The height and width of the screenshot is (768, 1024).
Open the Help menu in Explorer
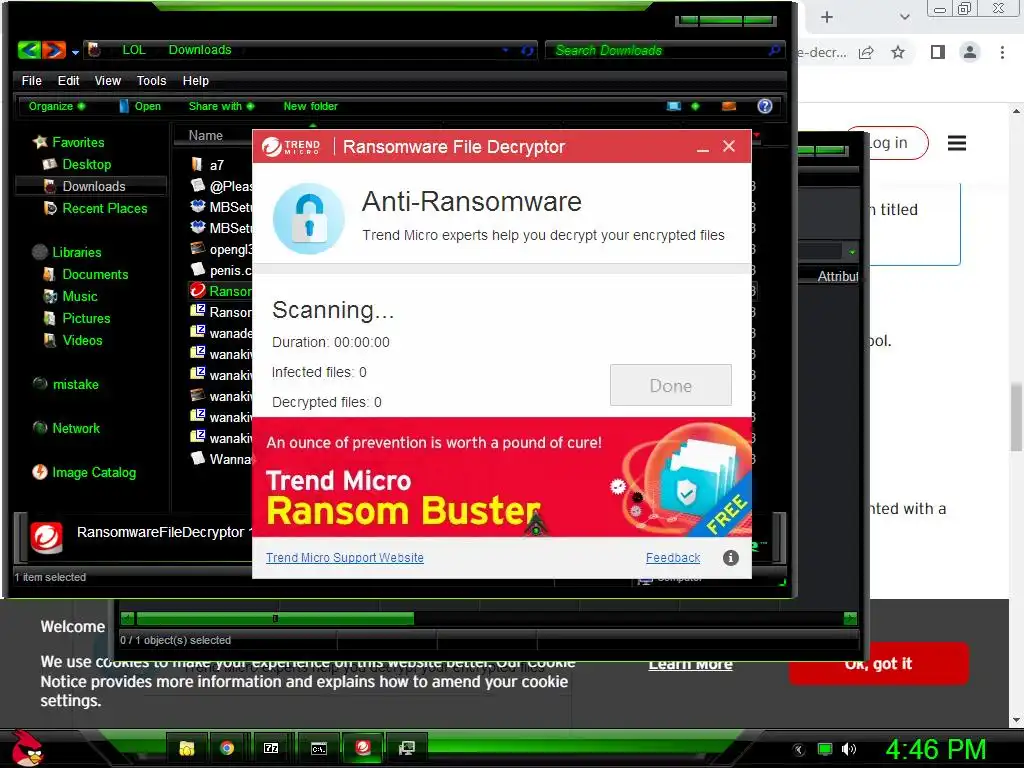point(196,80)
